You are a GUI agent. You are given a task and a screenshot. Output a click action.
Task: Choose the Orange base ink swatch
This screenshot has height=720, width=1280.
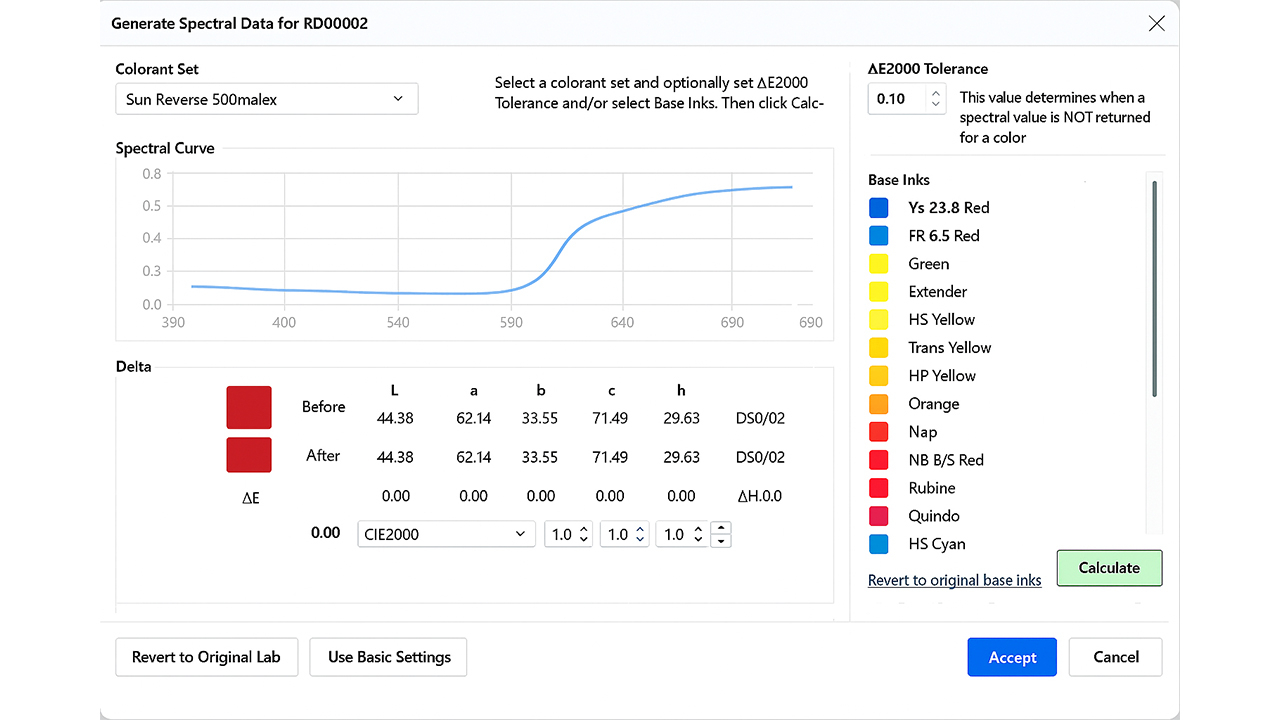[x=879, y=404]
